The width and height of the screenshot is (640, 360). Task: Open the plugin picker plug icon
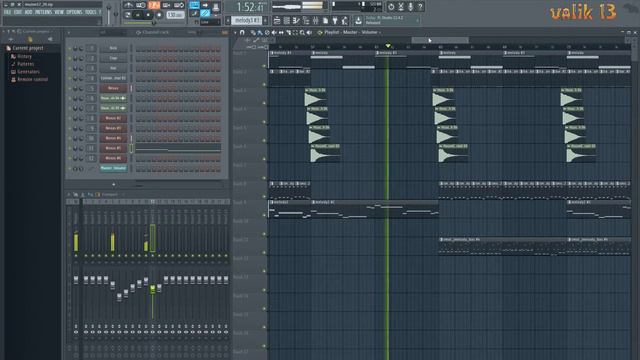coord(335,20)
